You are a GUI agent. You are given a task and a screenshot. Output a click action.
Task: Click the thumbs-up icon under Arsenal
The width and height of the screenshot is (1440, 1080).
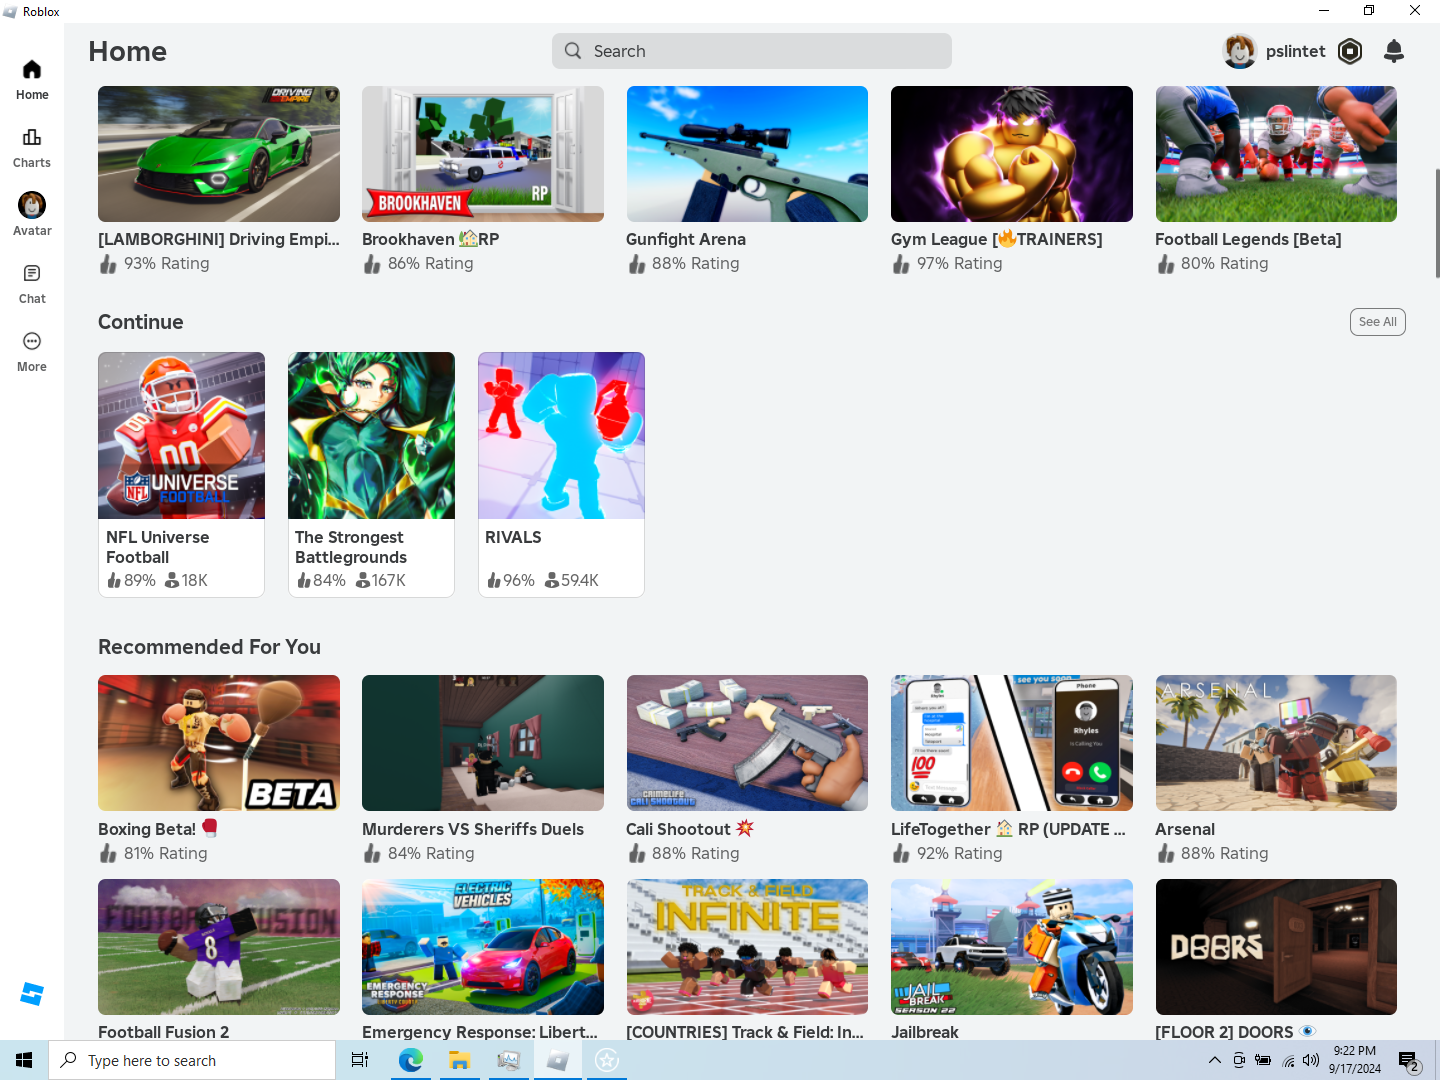1166,853
